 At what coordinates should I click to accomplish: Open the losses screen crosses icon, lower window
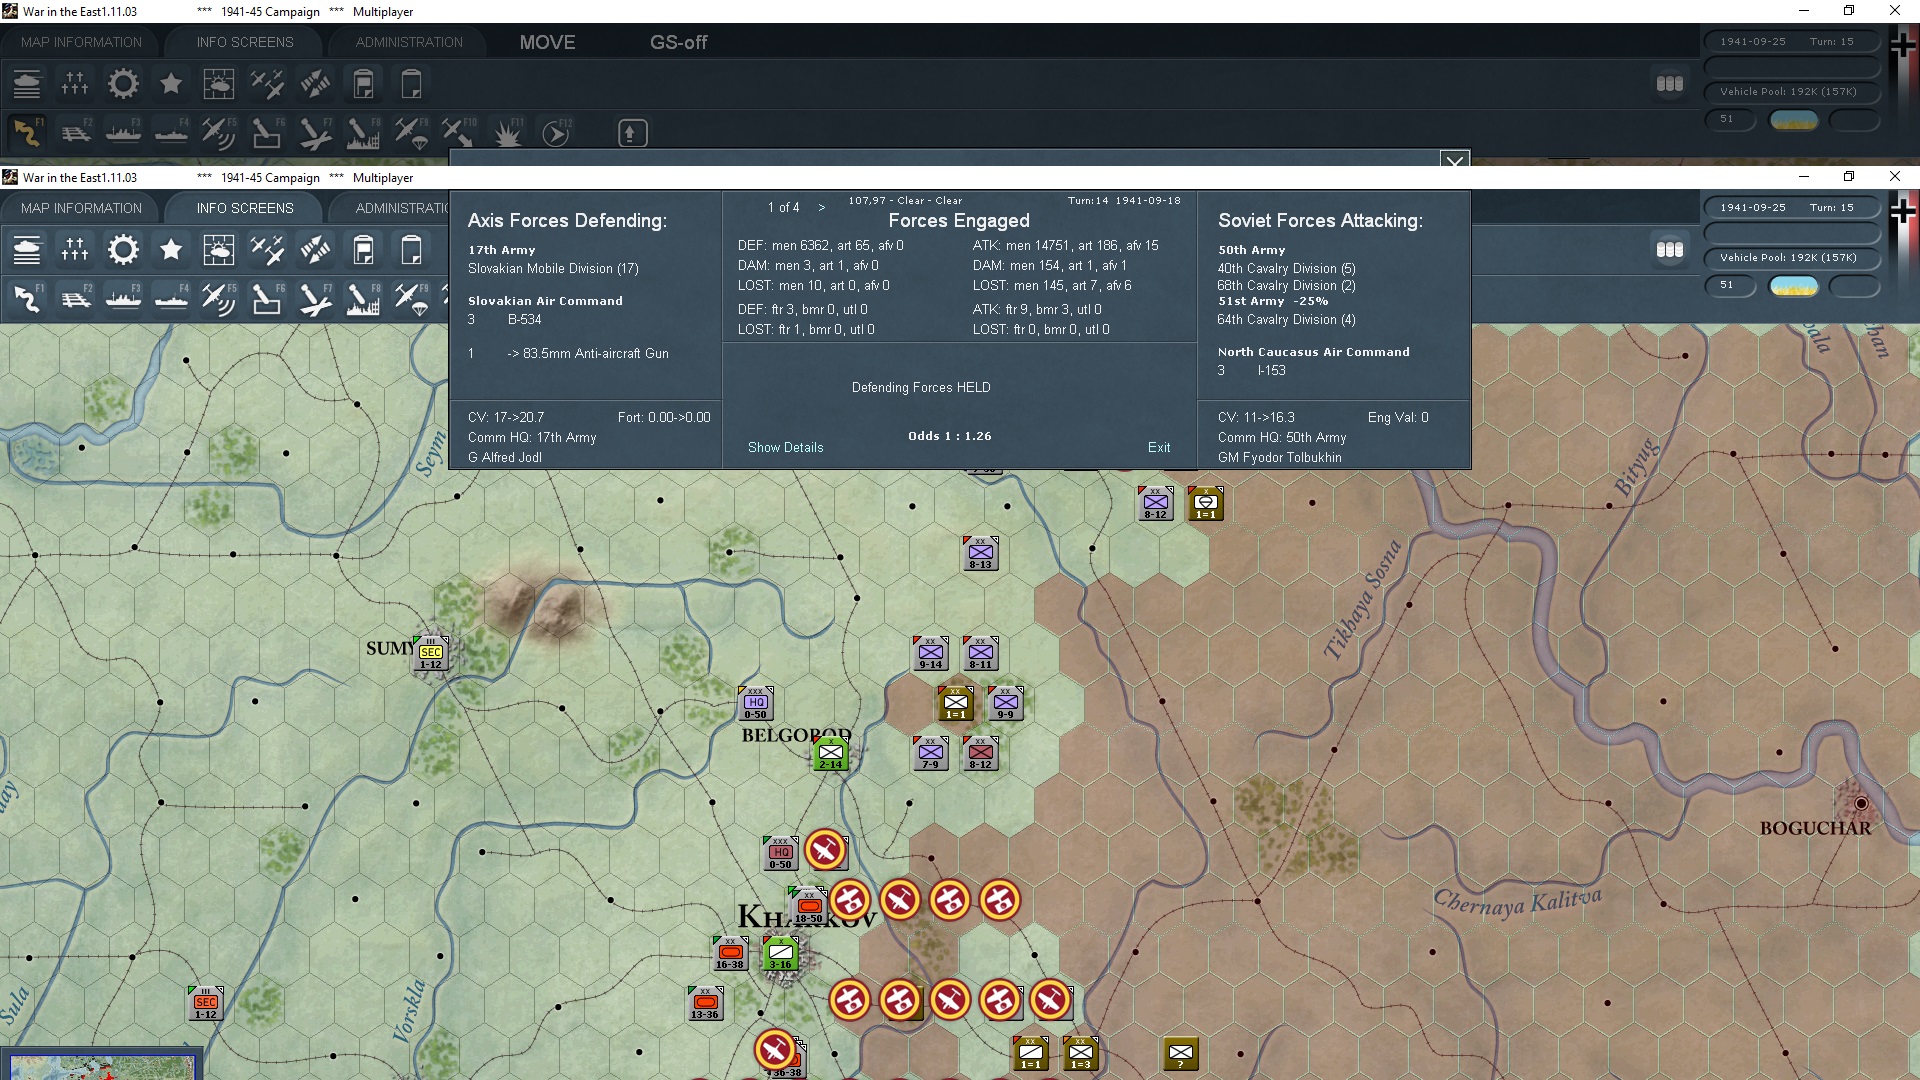pyautogui.click(x=75, y=250)
